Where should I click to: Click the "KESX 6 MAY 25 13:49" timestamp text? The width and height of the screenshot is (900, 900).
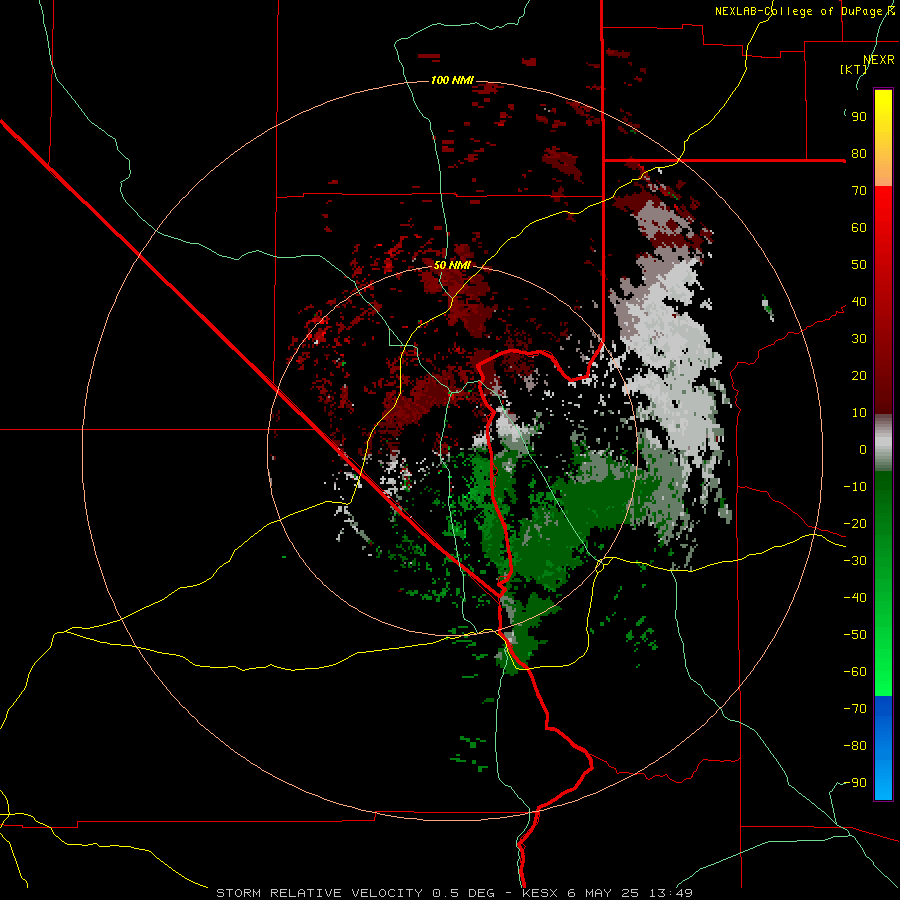click(607, 893)
